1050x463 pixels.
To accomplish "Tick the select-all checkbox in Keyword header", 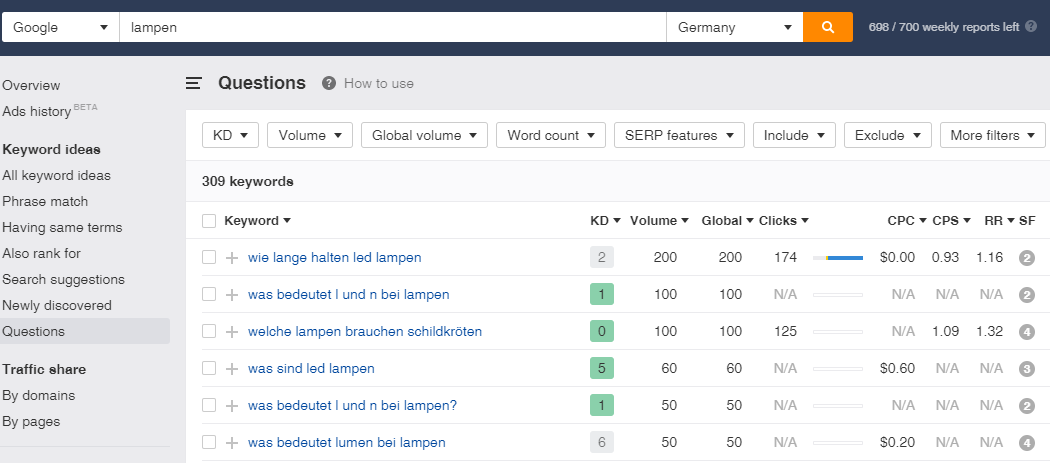I will 209,221.
